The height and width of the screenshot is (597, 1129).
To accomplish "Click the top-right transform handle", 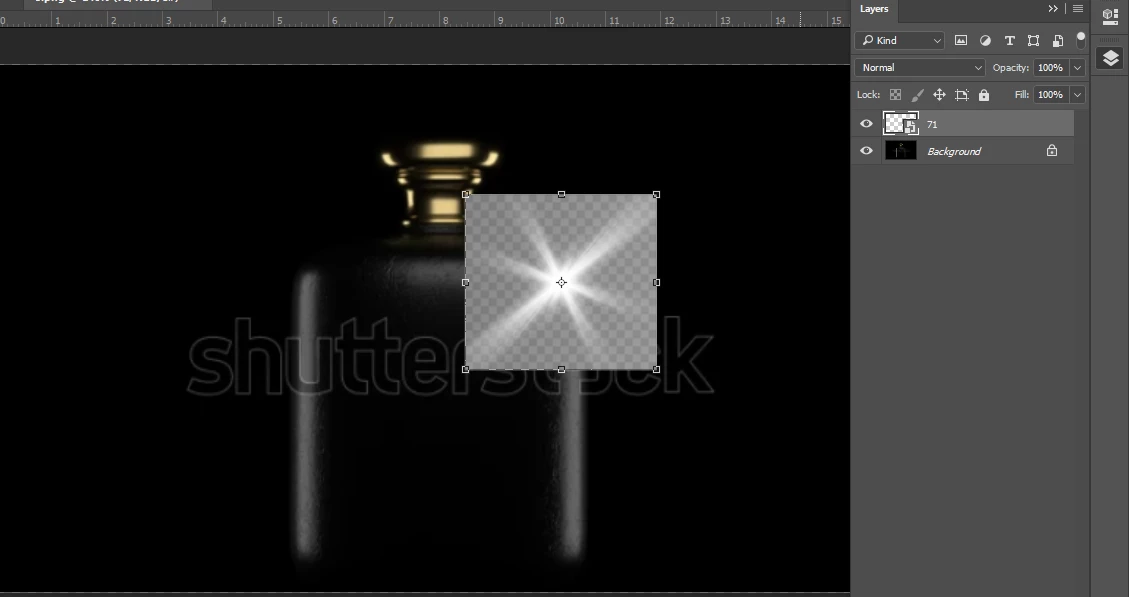I will (657, 194).
